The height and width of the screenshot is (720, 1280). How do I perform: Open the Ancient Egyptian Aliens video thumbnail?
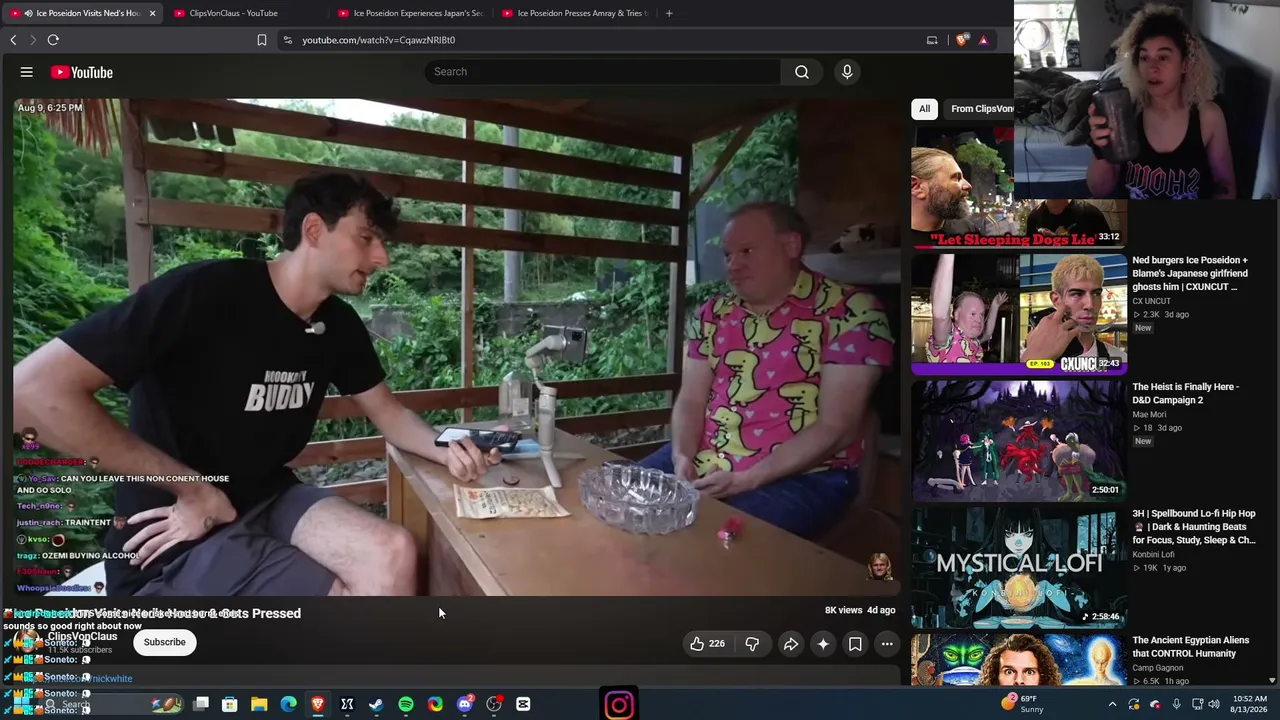coord(1019,660)
